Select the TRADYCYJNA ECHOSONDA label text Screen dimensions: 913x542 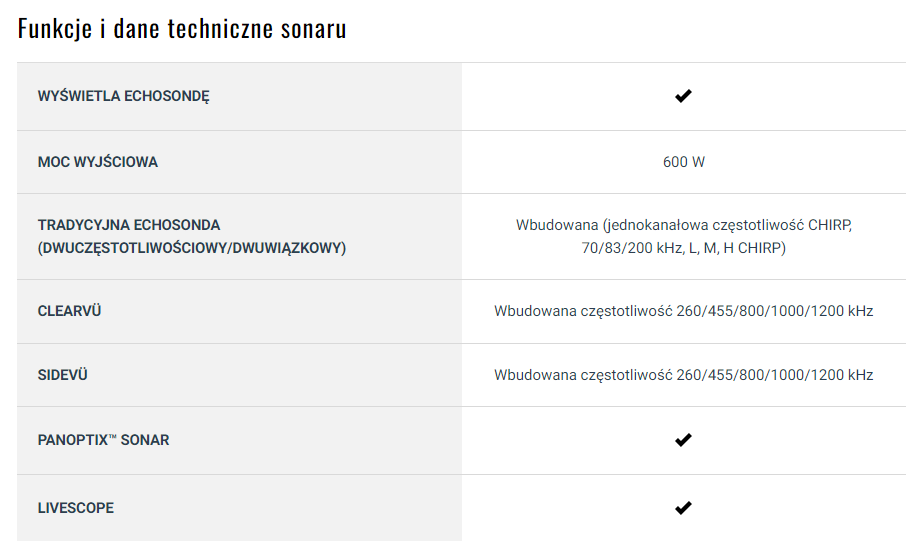coord(129,225)
